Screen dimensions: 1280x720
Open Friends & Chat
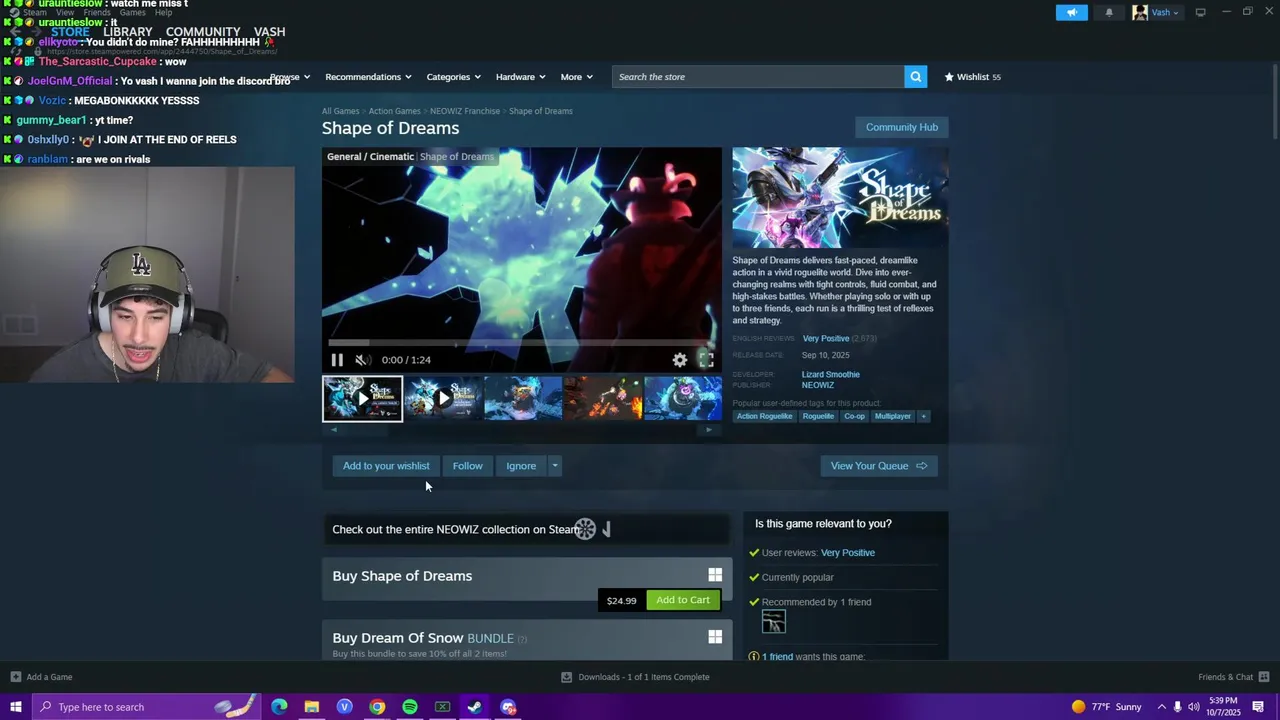coord(1234,677)
